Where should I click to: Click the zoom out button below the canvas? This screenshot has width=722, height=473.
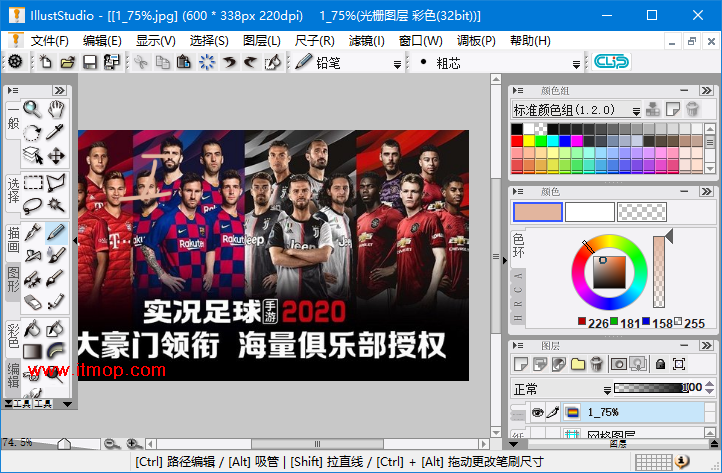(x=111, y=444)
